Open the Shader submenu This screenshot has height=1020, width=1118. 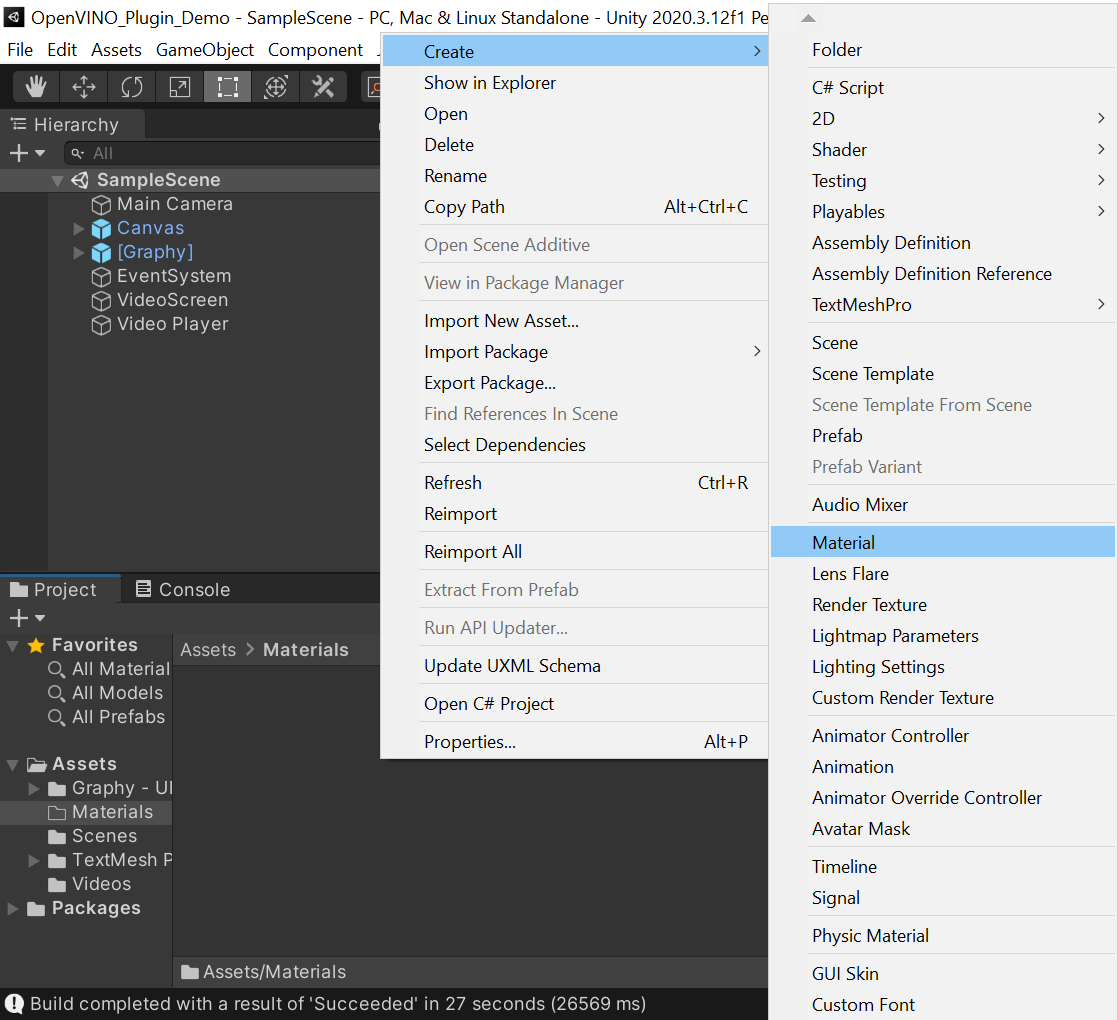click(943, 150)
